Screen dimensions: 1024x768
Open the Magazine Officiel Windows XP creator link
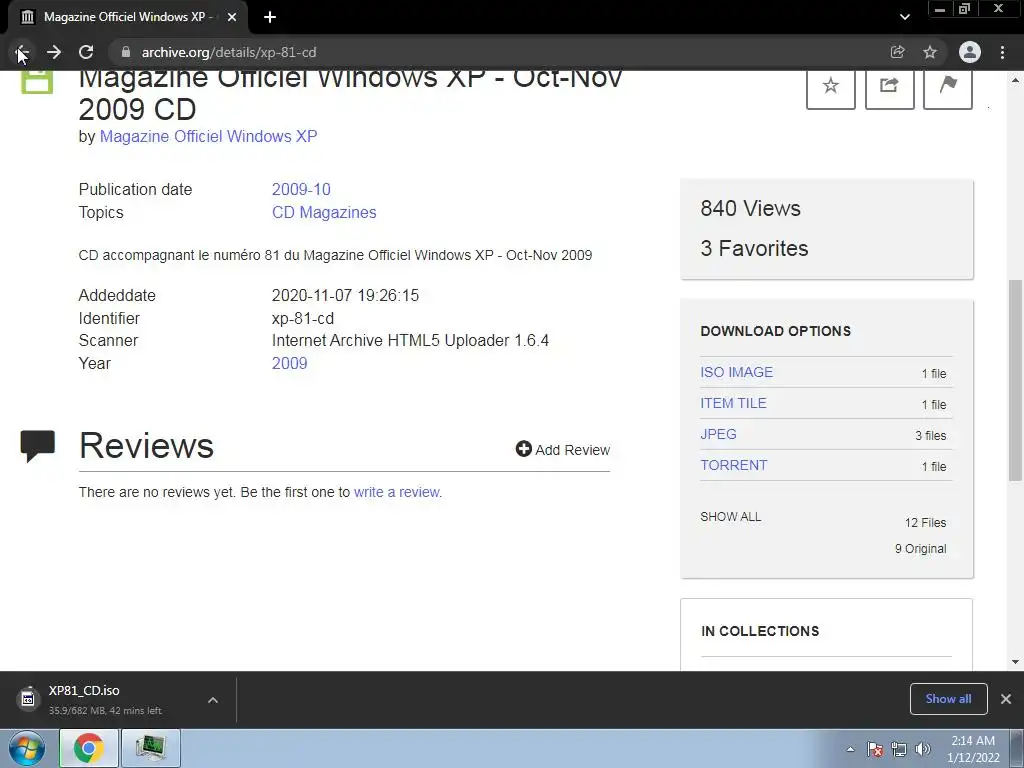[208, 136]
